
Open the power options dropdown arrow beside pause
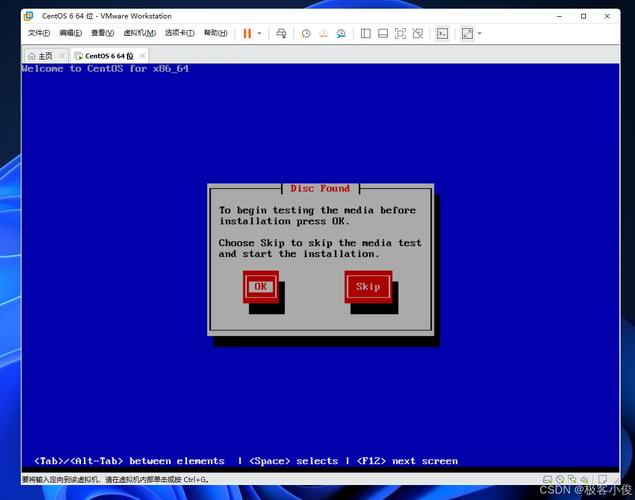click(260, 34)
